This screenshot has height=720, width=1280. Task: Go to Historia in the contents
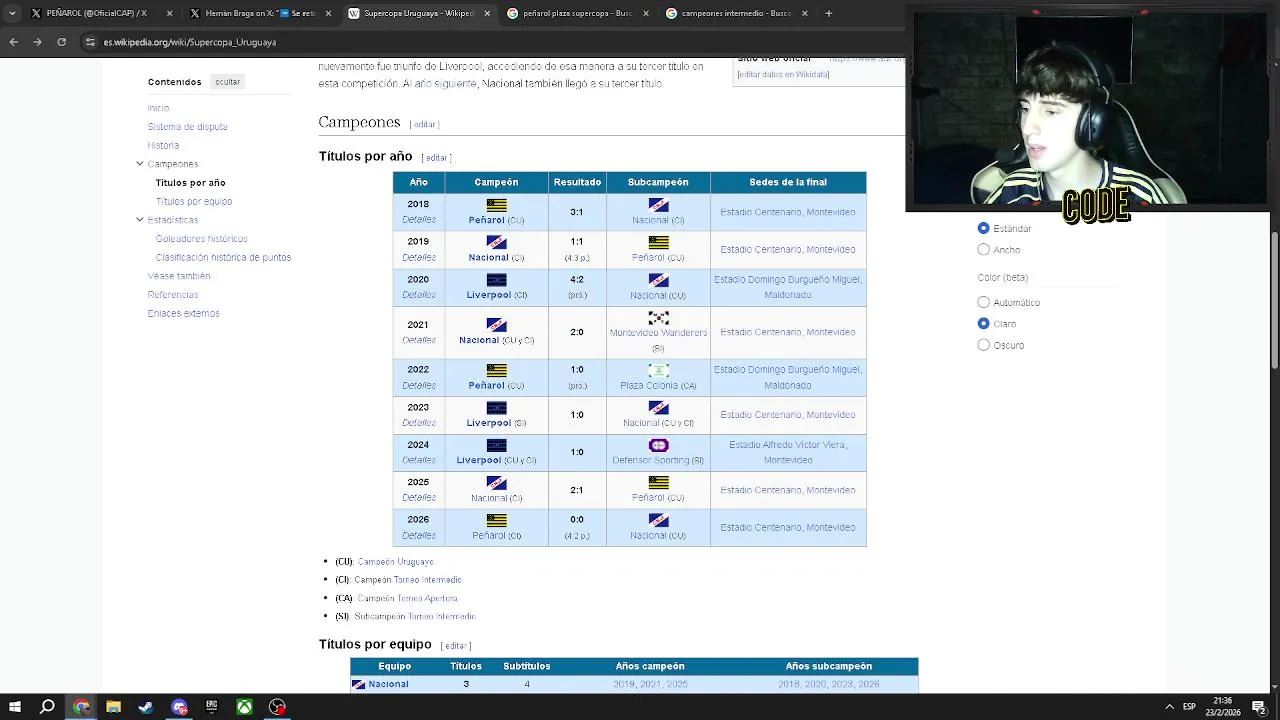click(x=163, y=145)
